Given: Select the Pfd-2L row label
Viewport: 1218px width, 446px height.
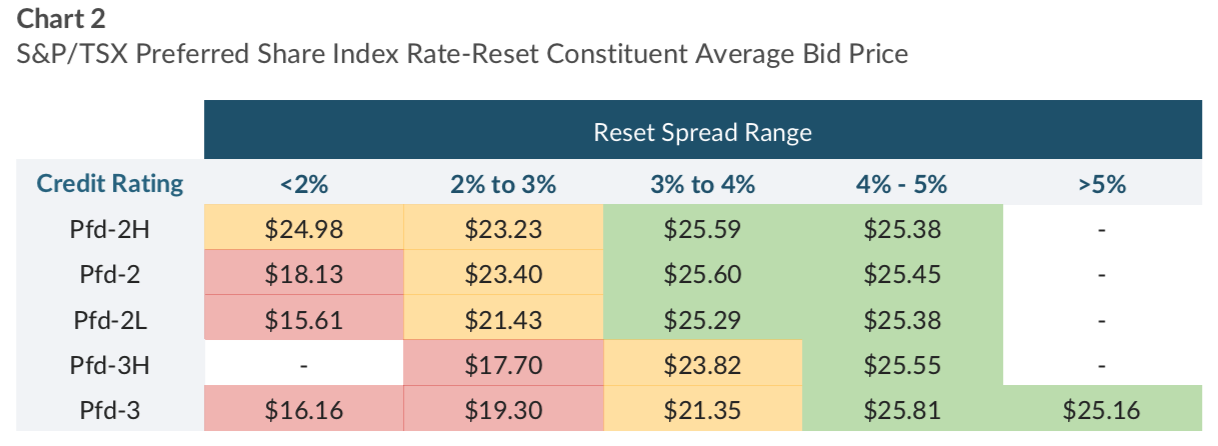Looking at the screenshot, I should 110,320.
